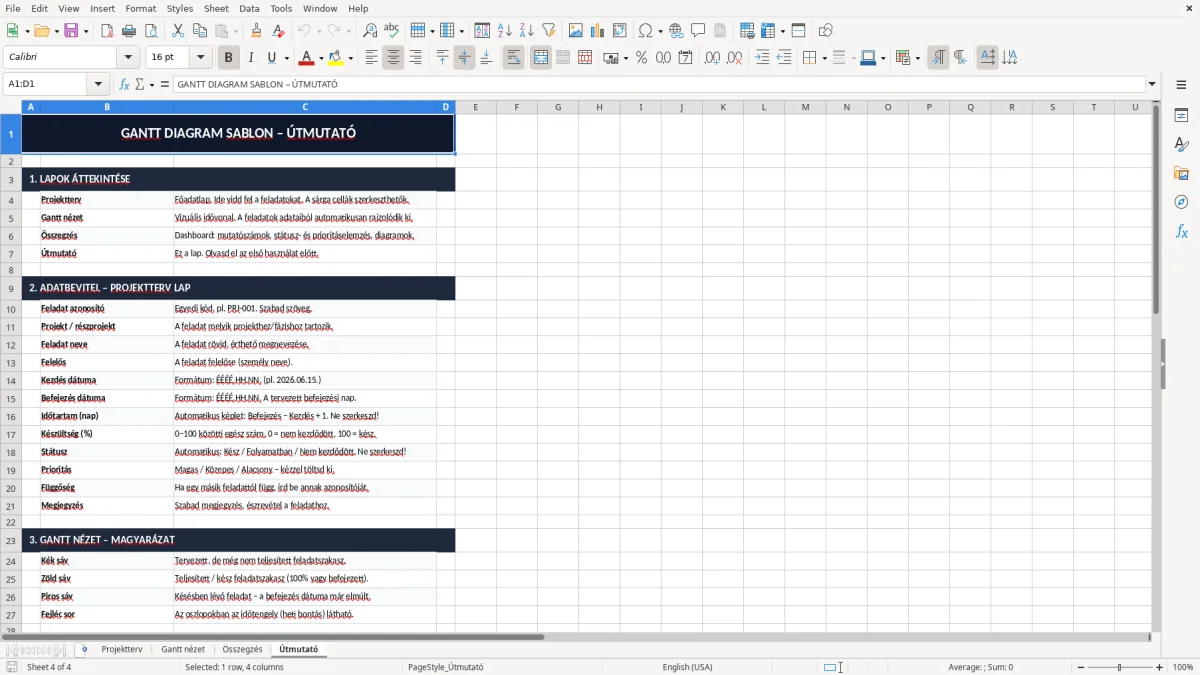Open the Tools menu
The width and height of the screenshot is (1200, 675).
[x=281, y=8]
